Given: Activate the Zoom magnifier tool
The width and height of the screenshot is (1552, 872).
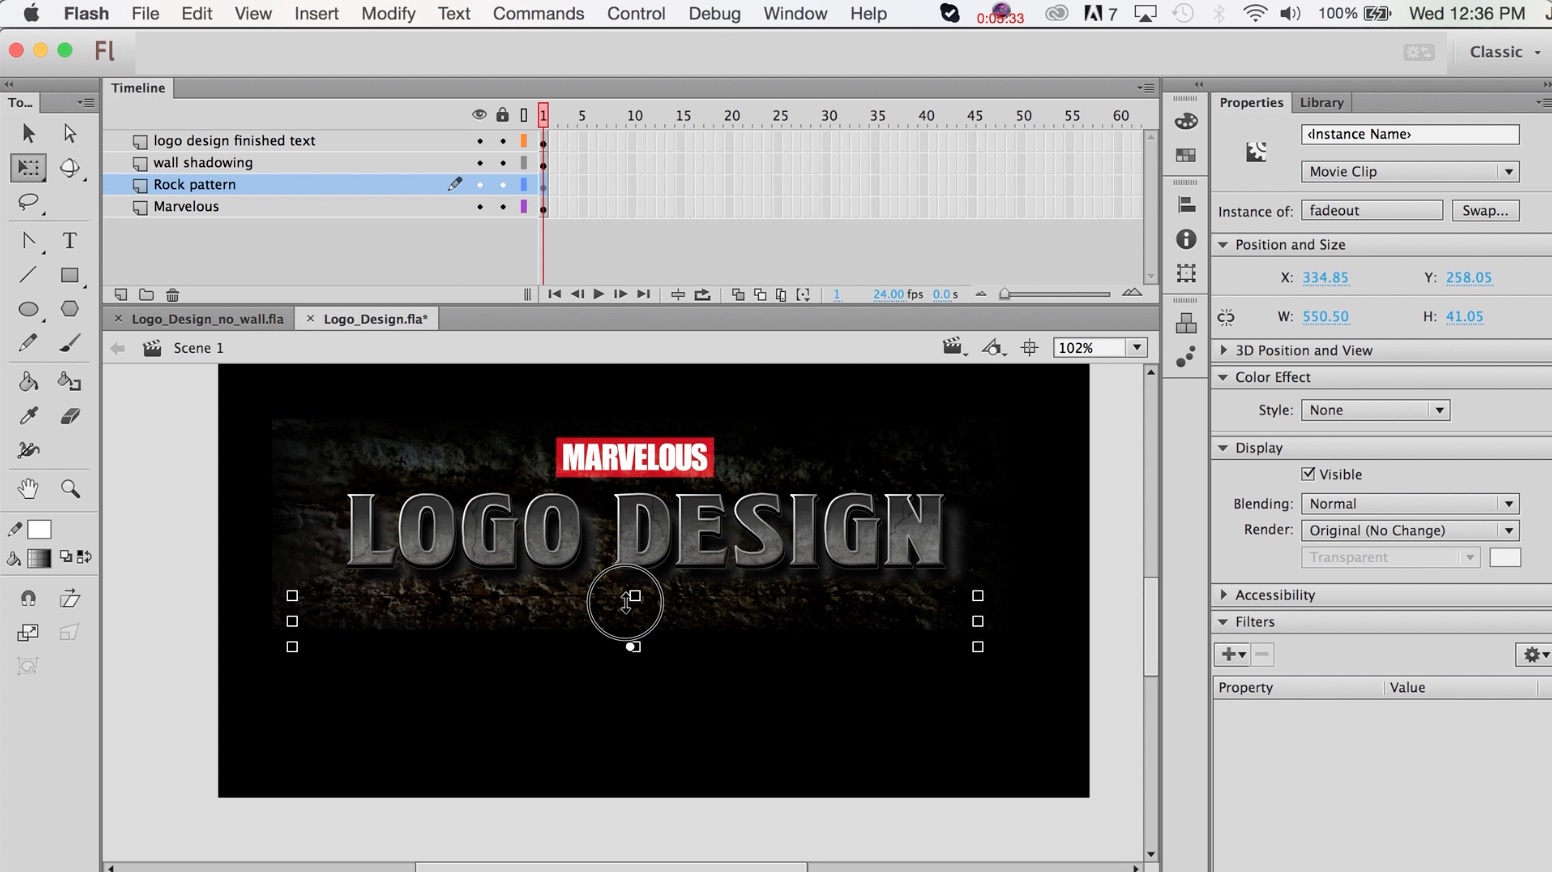Looking at the screenshot, I should 69,489.
